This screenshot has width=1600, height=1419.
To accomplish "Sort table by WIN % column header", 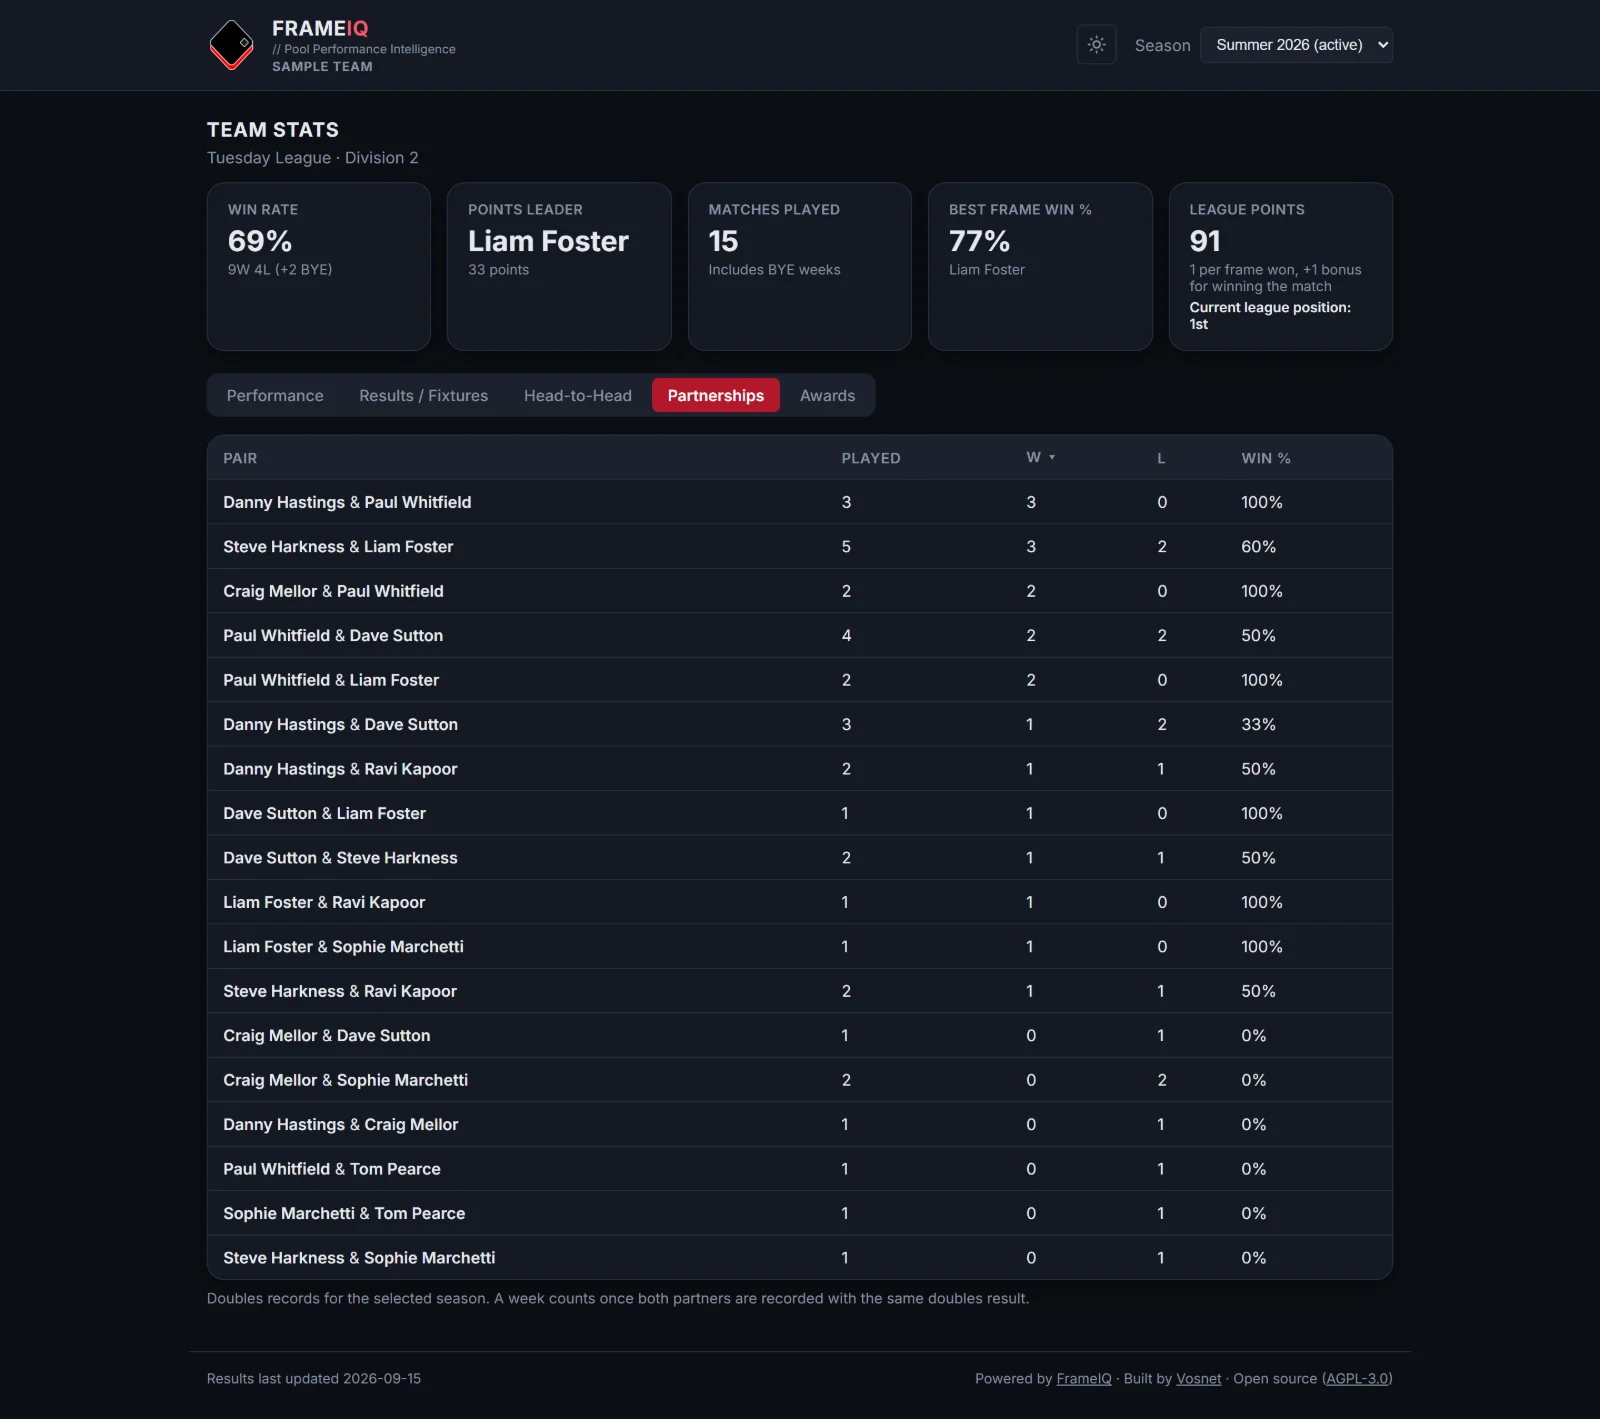I will pos(1265,458).
